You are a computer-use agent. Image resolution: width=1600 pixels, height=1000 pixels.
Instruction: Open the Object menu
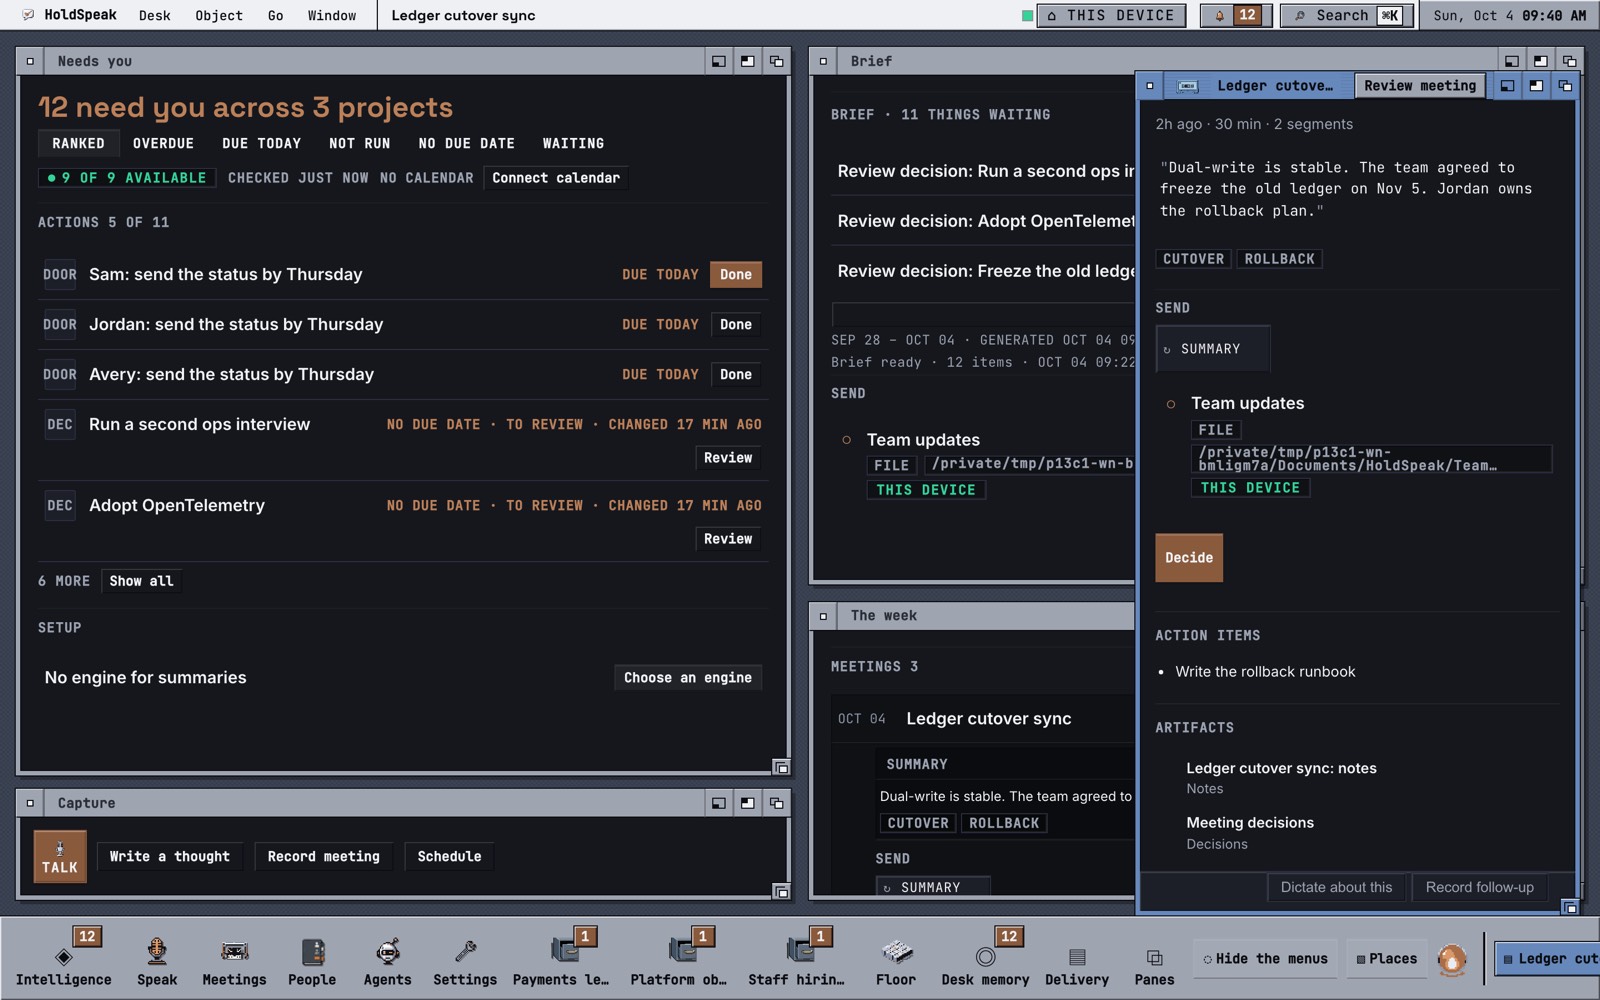pos(219,15)
